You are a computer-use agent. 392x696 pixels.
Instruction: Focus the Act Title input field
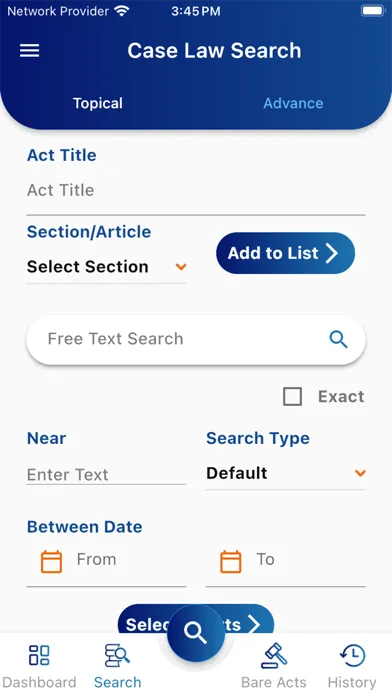click(x=196, y=190)
